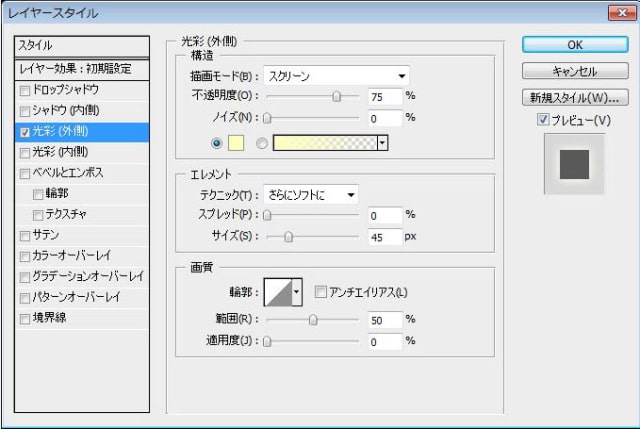Click the gradient preview bar

(325, 143)
